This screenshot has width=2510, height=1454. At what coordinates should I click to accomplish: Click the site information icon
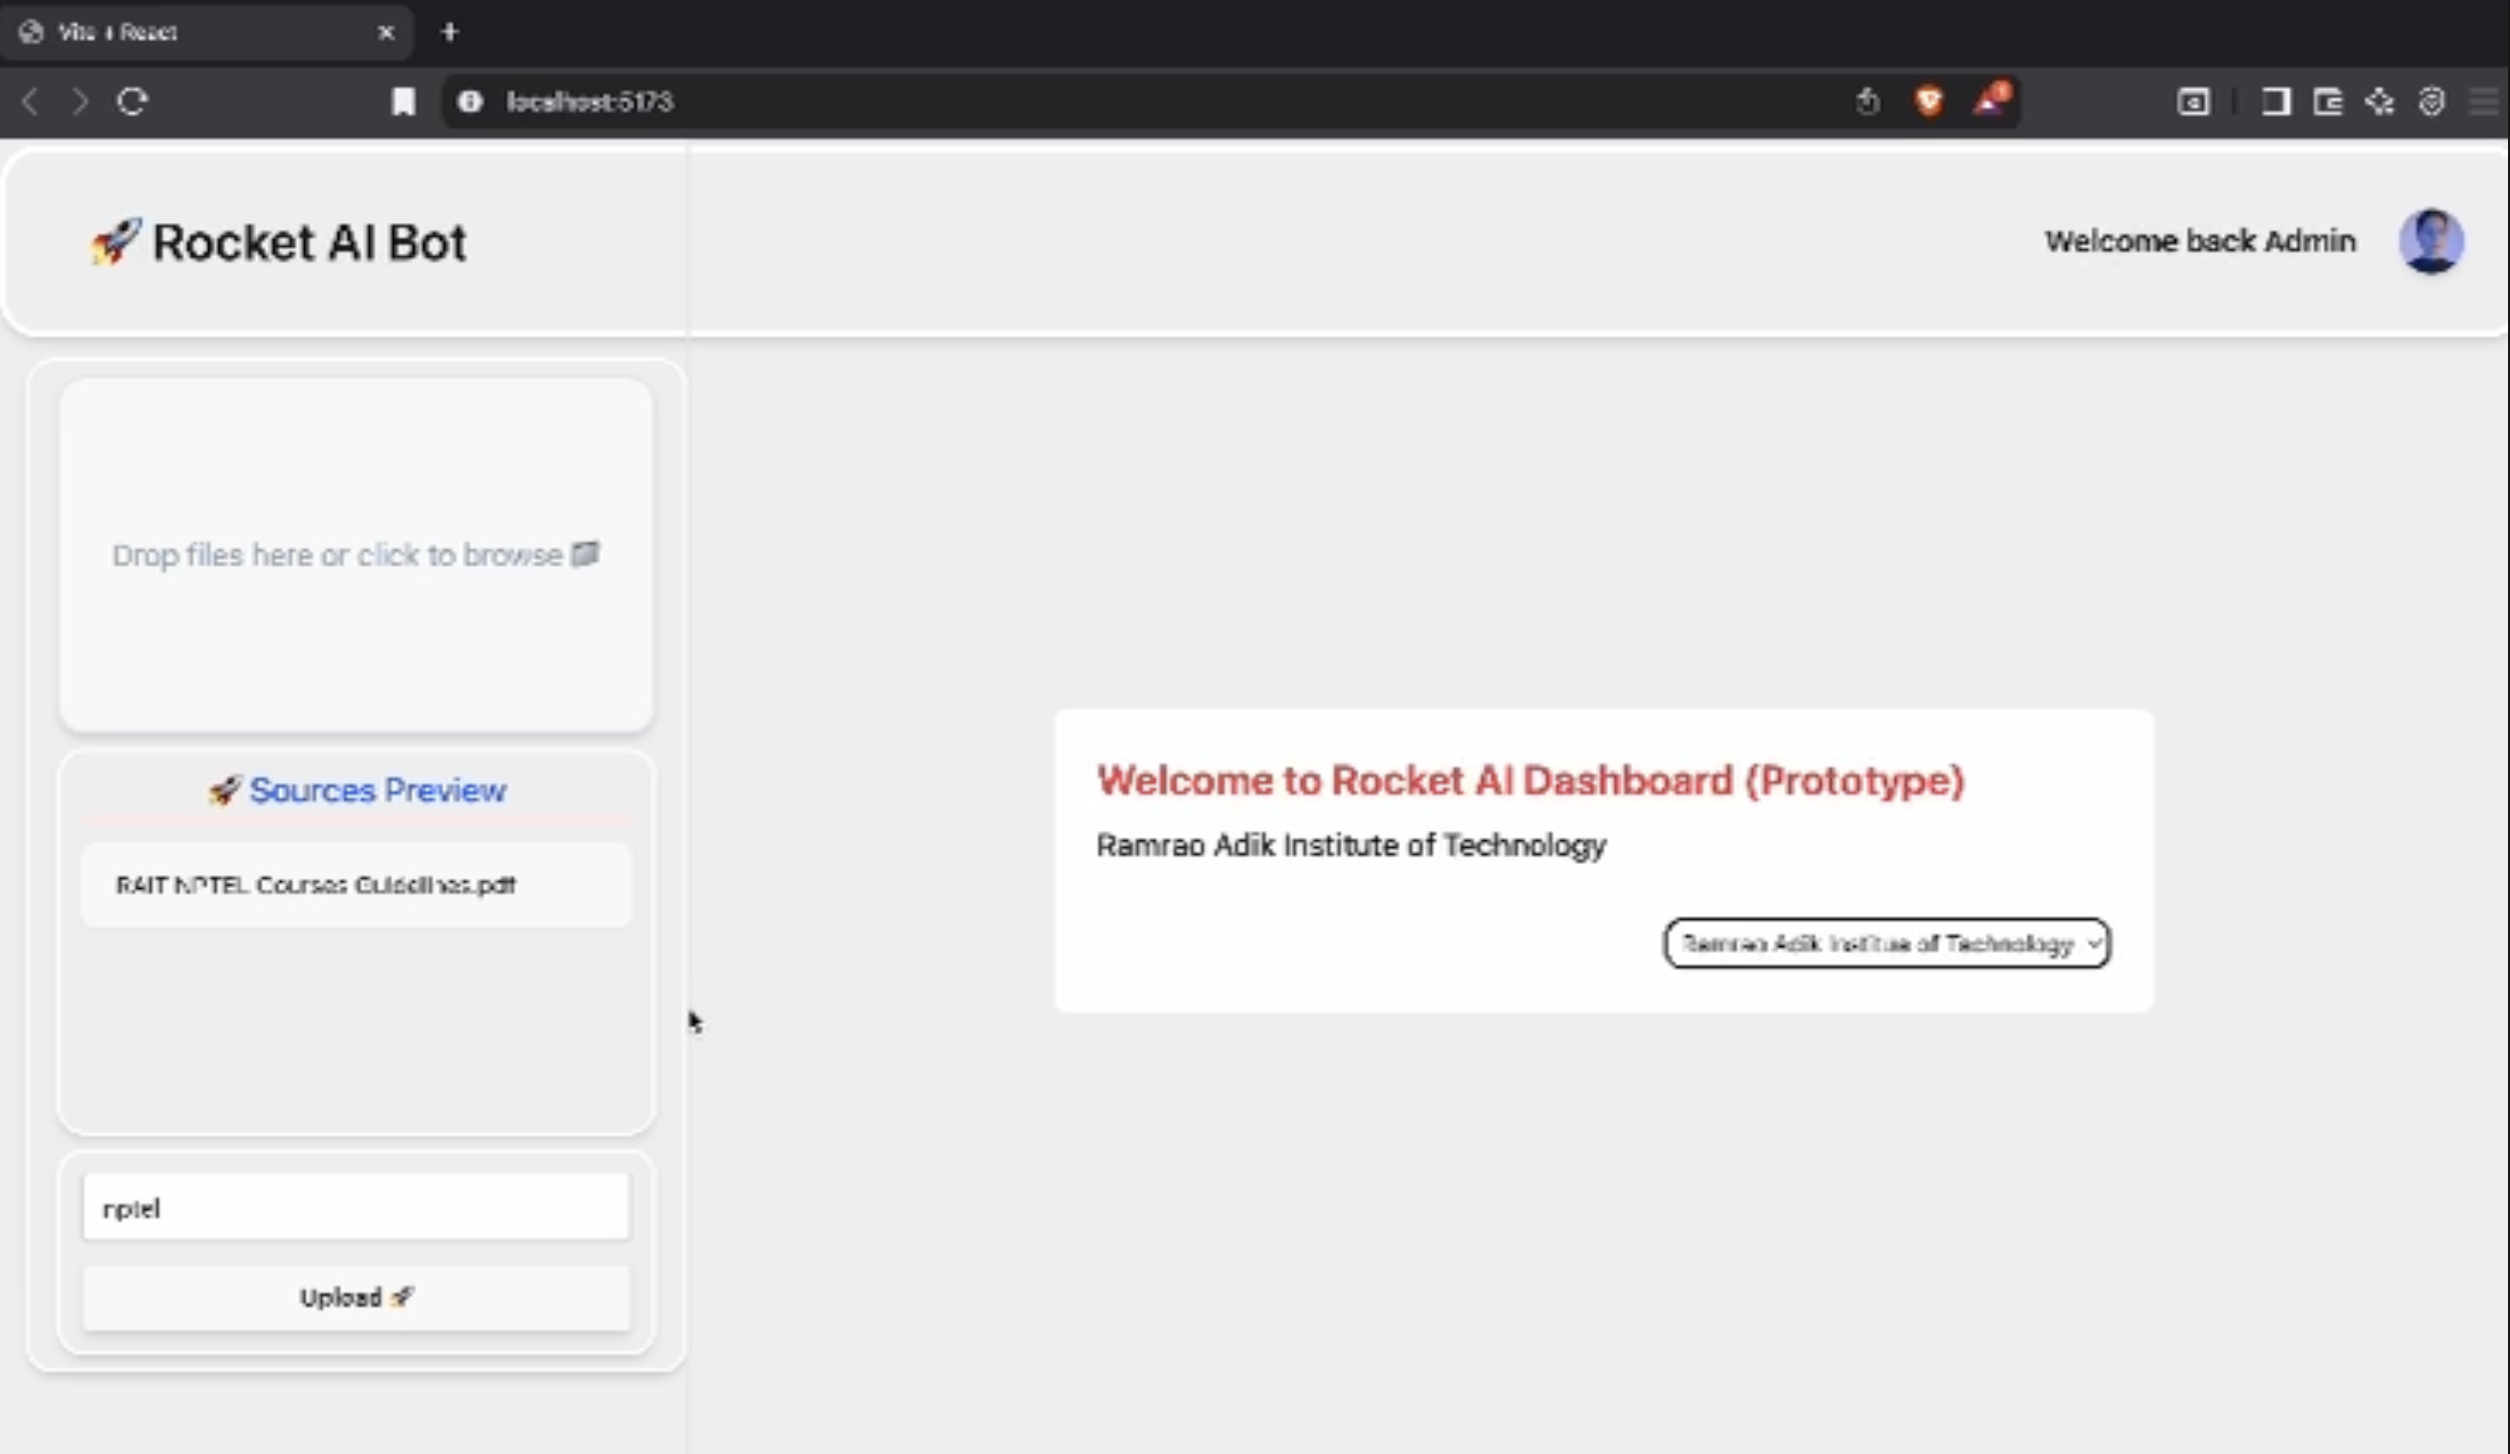pos(470,101)
